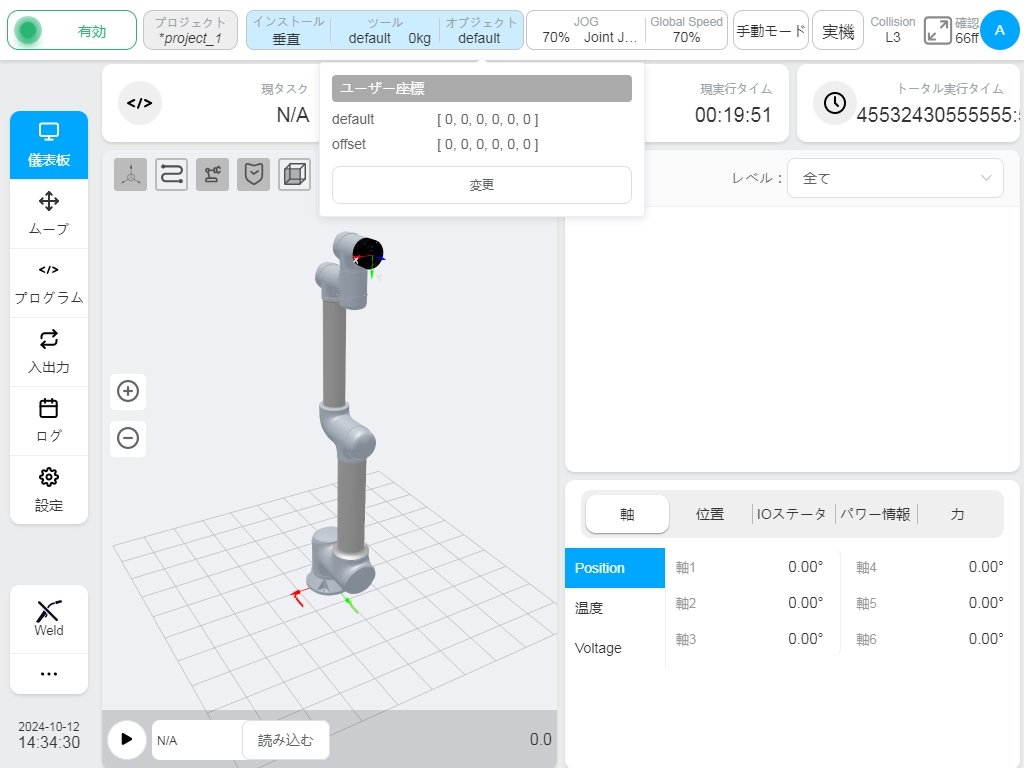Switch to the IOステータ tab
Viewport: 1024px width, 768px height.
coord(792,514)
